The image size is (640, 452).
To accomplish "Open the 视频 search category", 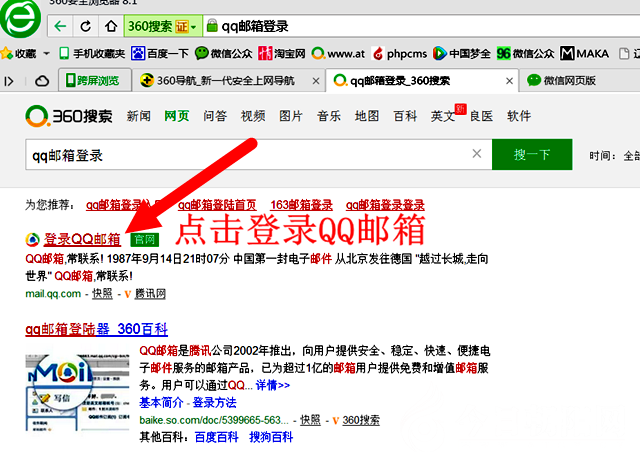I will pyautogui.click(x=253, y=116).
